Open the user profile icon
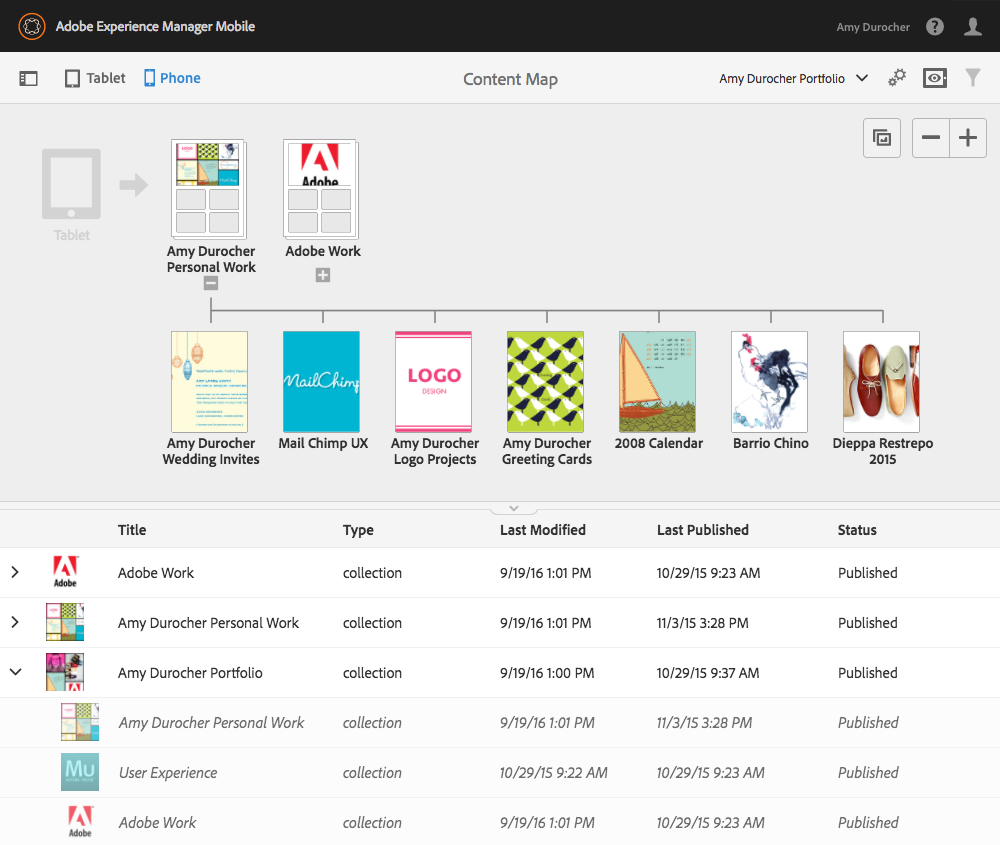Screen dimensions: 1000x845 point(973,27)
